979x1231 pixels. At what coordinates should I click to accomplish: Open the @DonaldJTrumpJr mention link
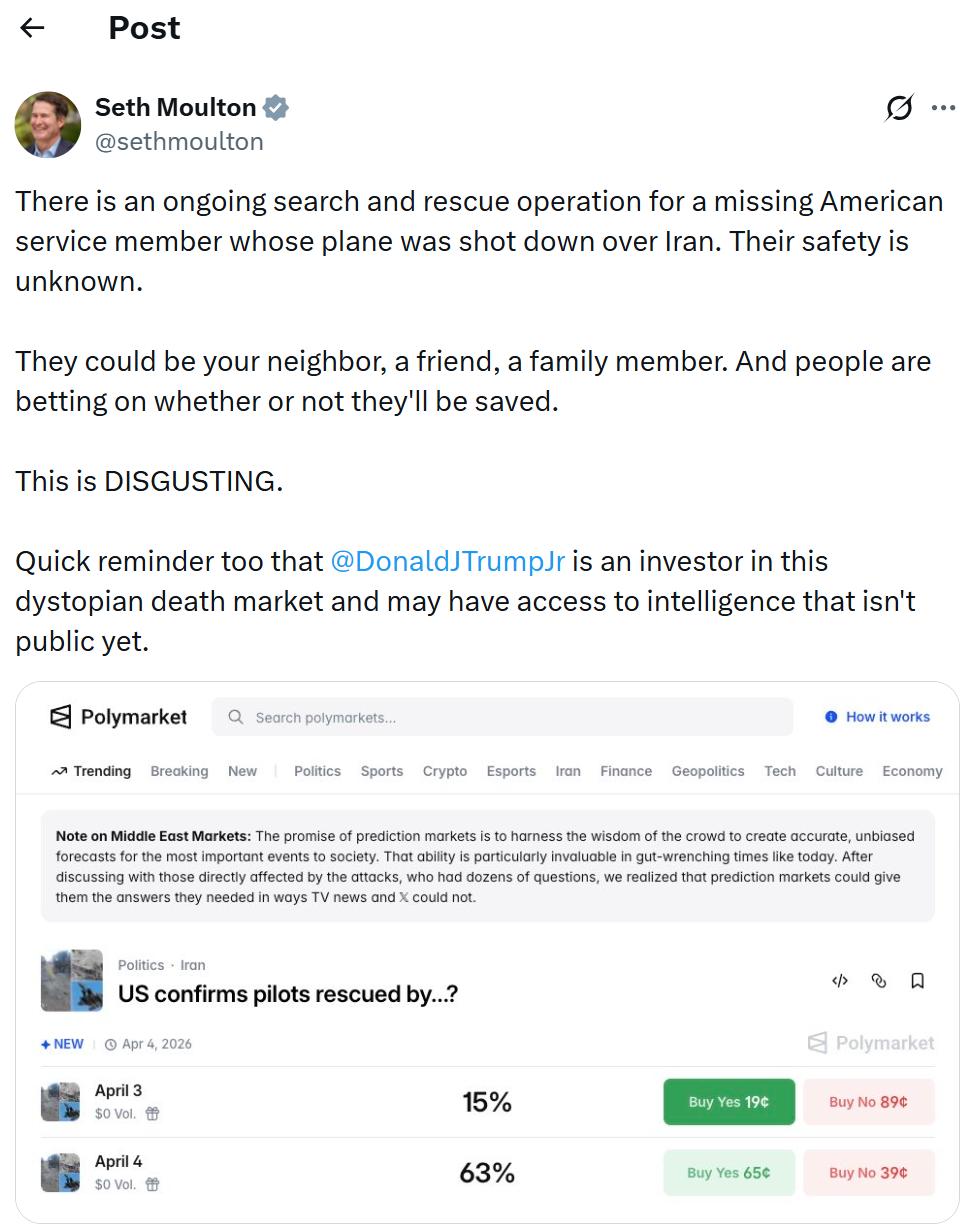click(447, 561)
